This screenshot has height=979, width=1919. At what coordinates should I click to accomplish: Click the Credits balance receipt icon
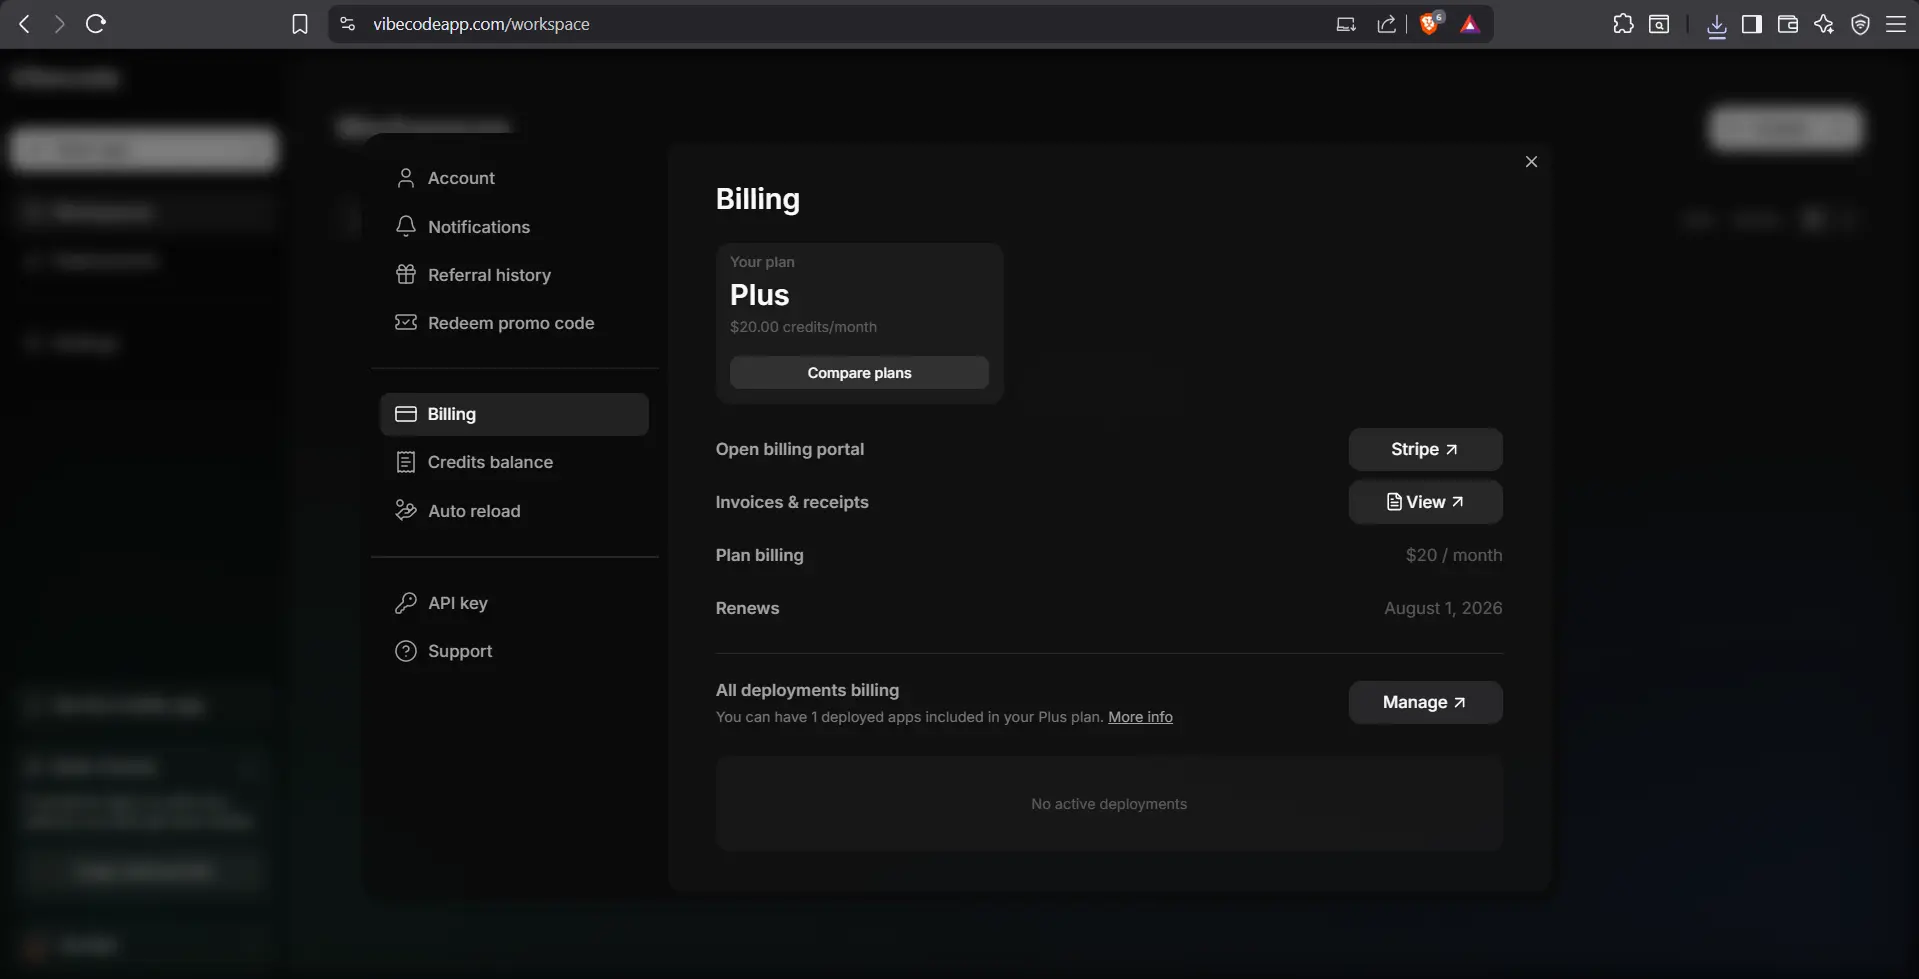tap(405, 462)
